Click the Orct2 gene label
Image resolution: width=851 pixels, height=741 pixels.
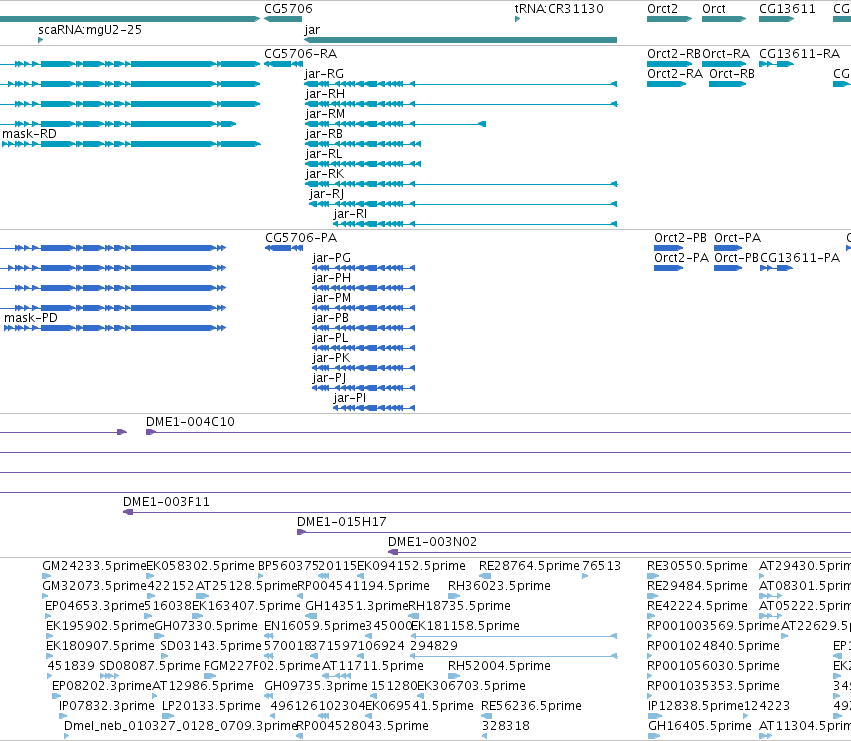[x=663, y=9]
